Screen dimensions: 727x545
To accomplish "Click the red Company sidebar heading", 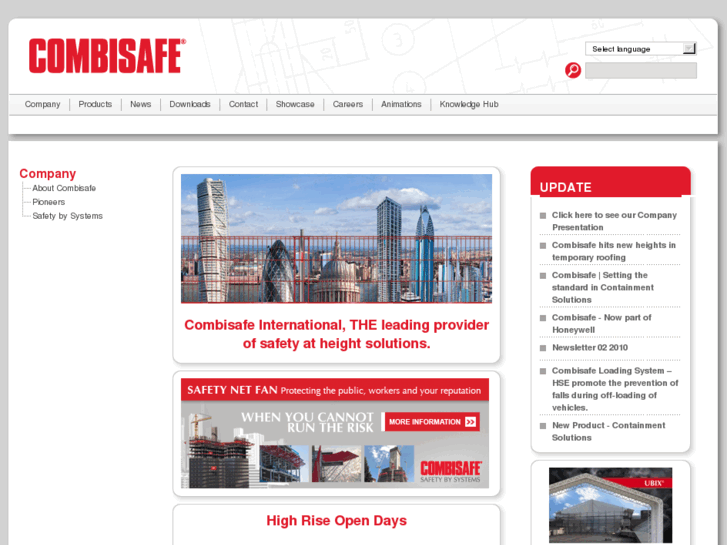I will [48, 173].
